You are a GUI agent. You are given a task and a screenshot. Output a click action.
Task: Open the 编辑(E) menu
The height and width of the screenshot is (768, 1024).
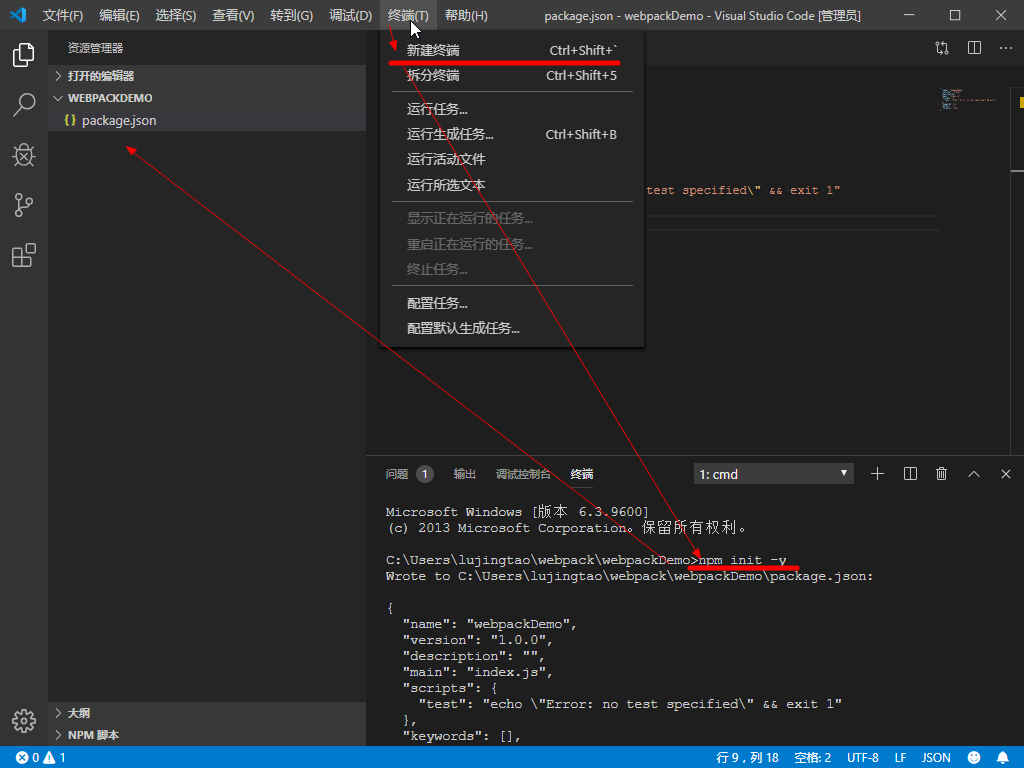[119, 15]
